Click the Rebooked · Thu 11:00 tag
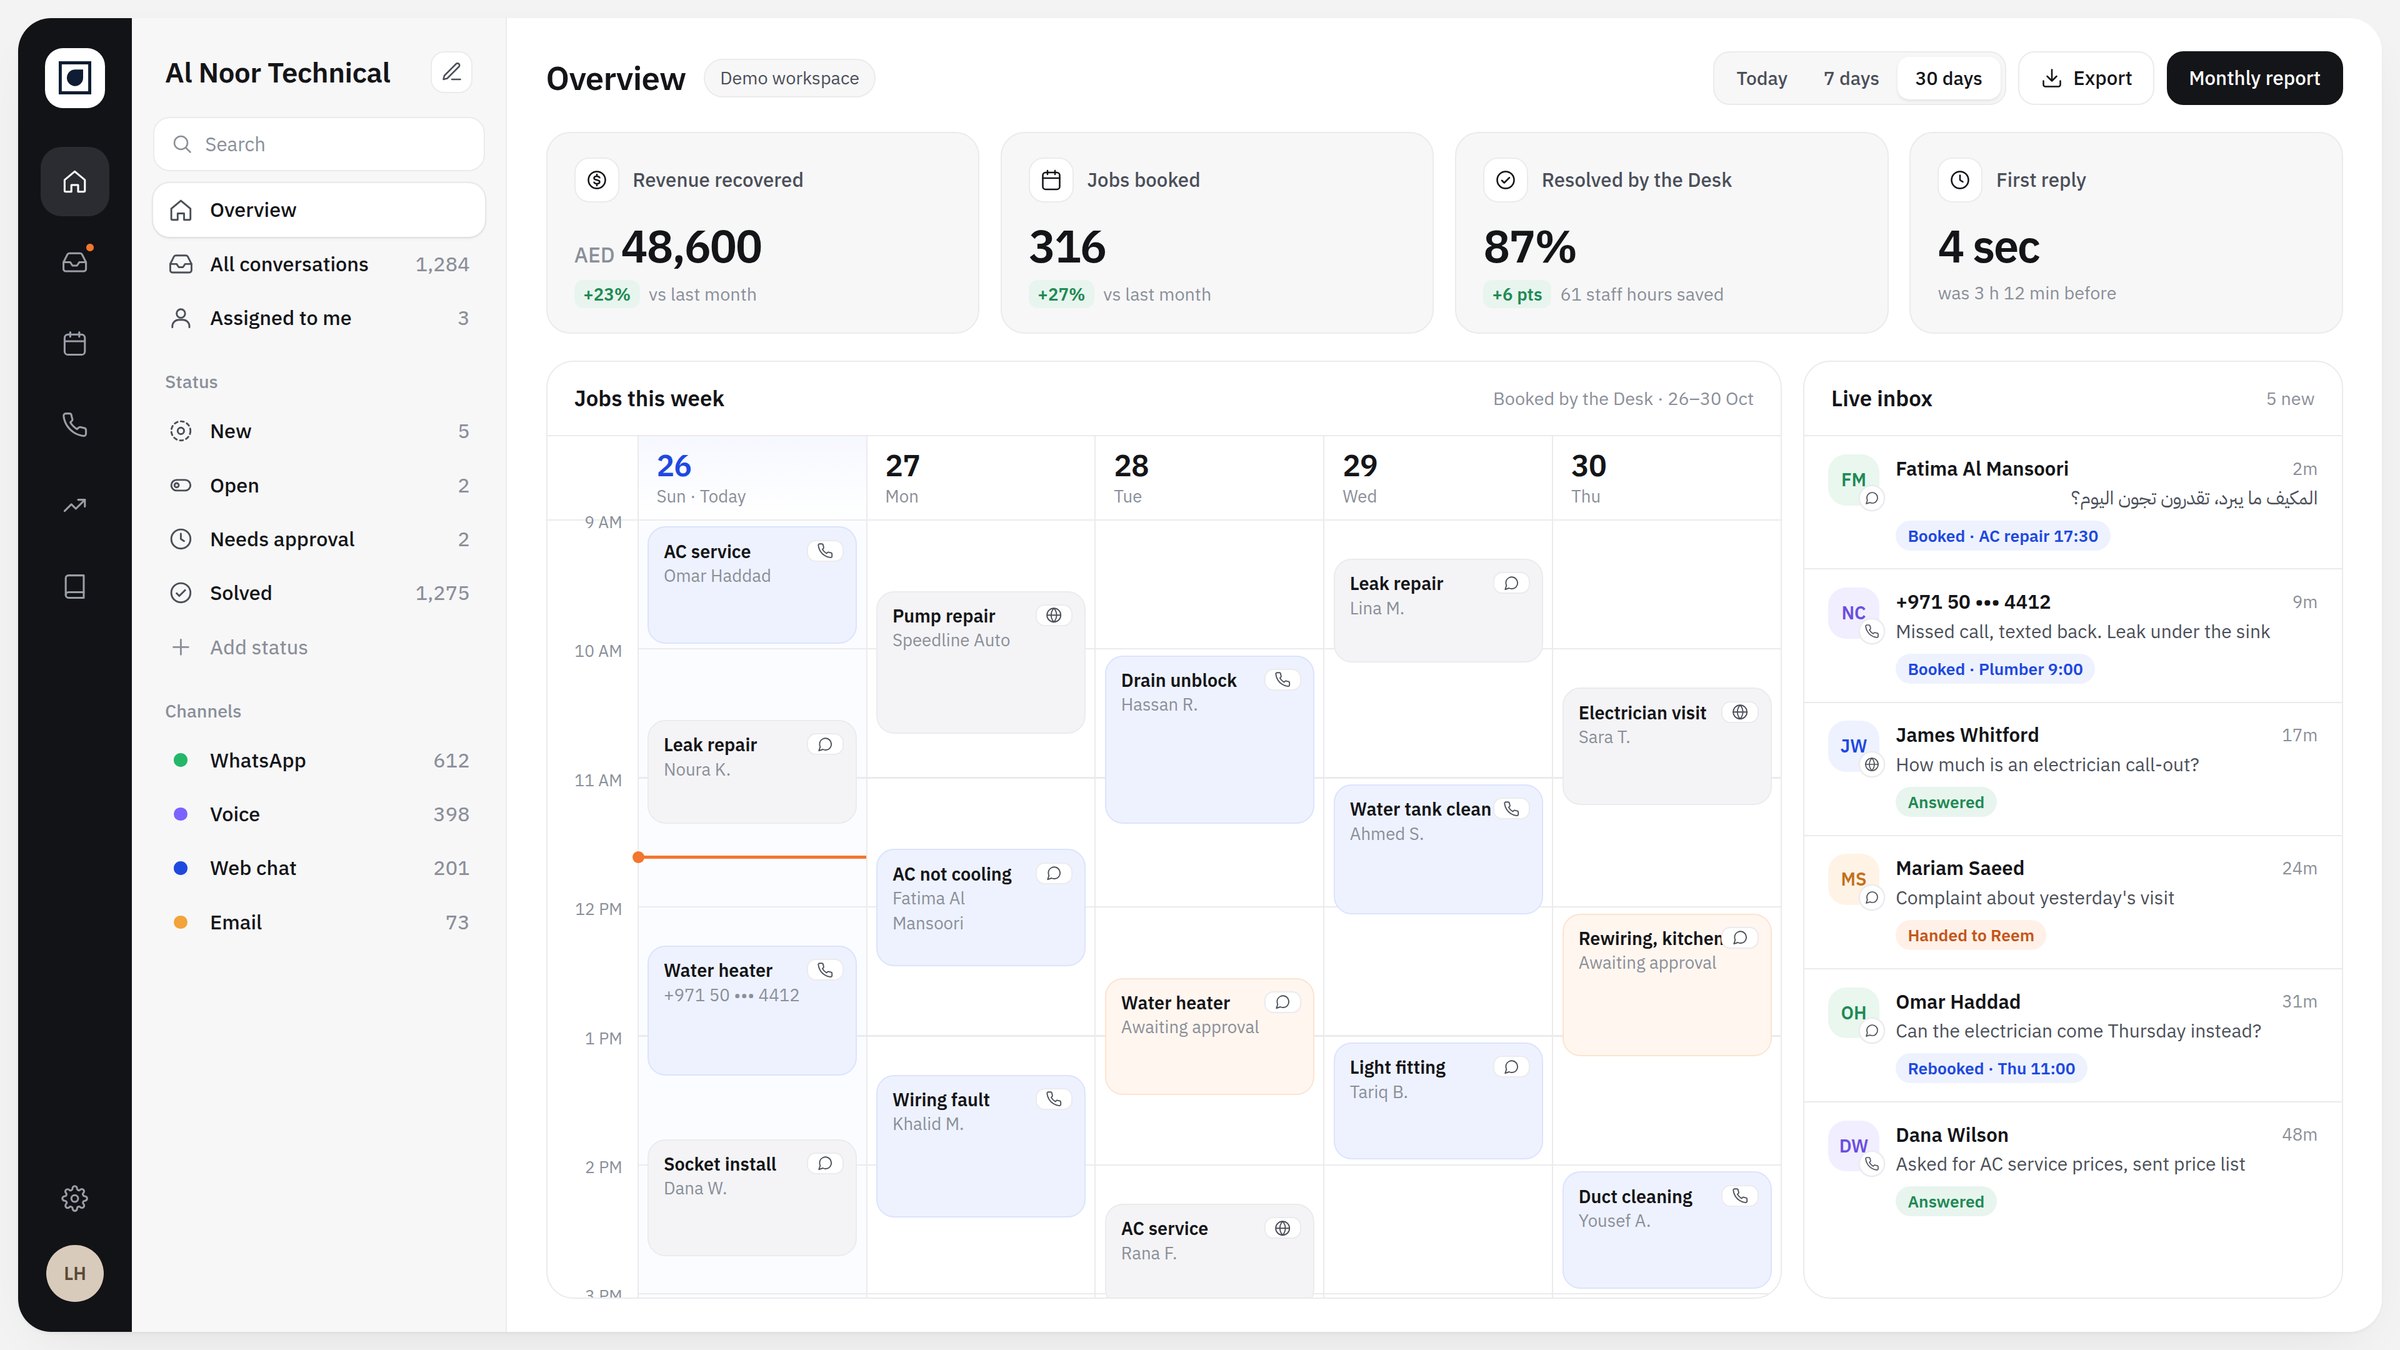 point(1990,1068)
